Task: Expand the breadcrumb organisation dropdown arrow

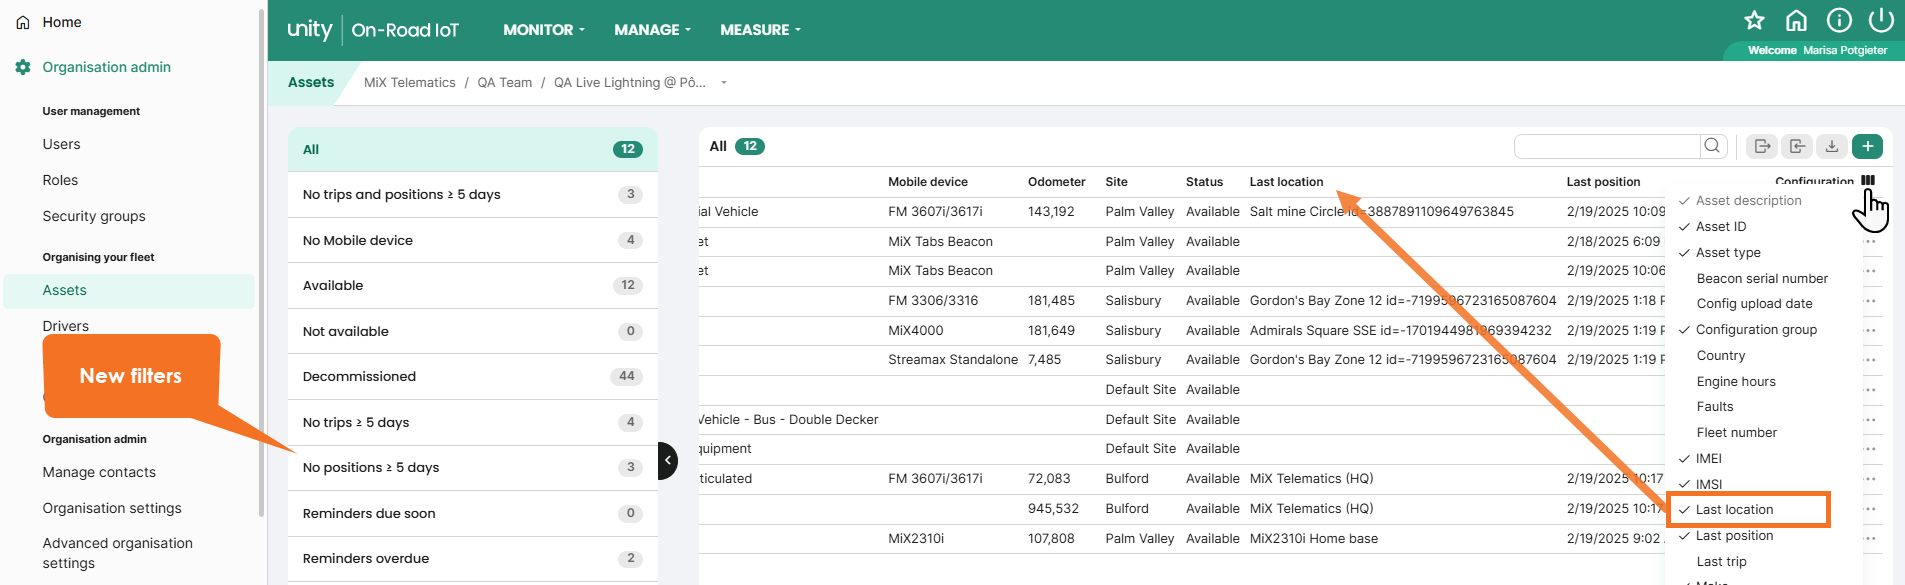Action: click(724, 83)
